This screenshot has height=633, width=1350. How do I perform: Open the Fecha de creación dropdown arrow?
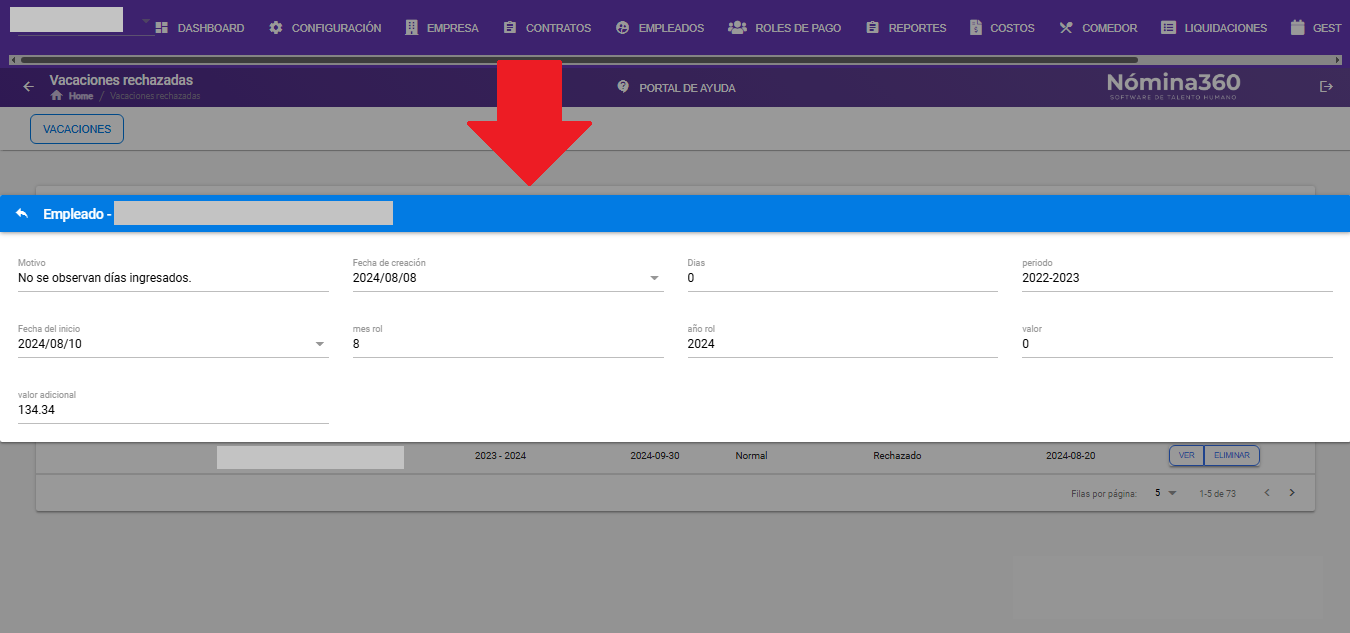[x=654, y=278]
